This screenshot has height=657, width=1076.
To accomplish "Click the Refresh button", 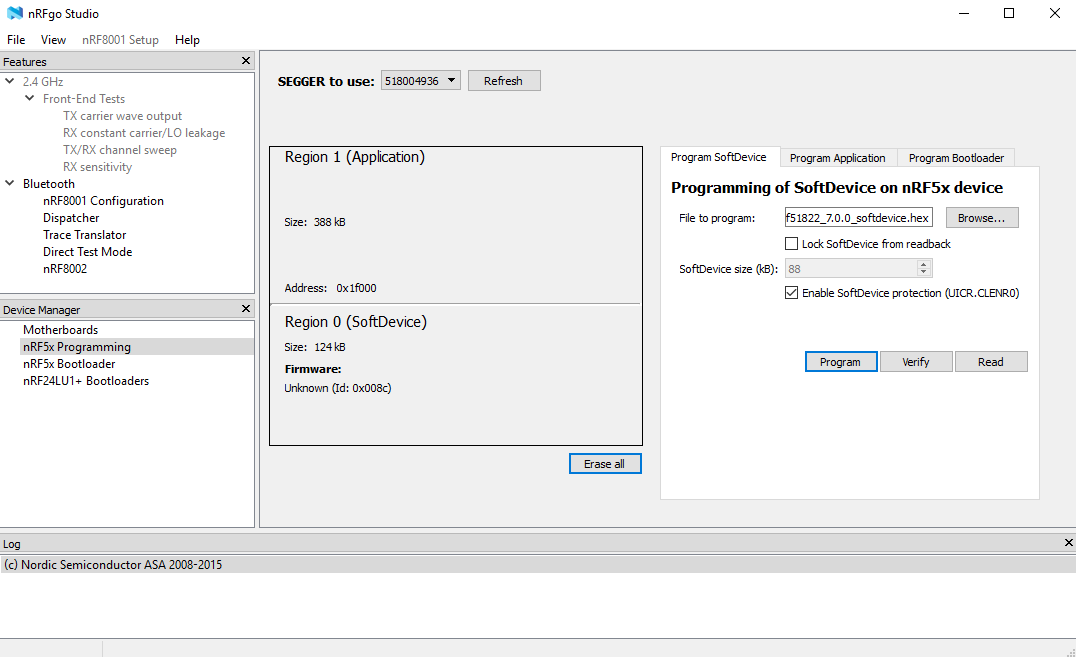I will (x=504, y=81).
